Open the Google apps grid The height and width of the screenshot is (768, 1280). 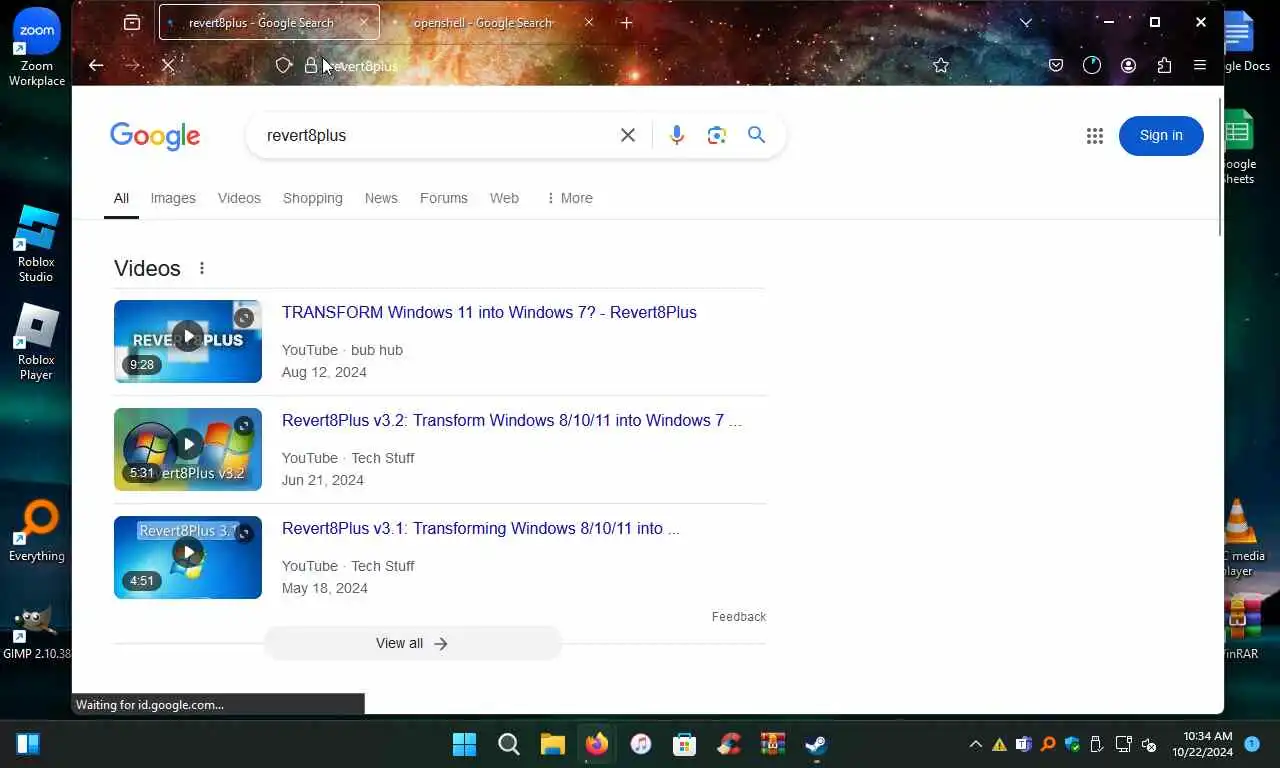tap(1094, 136)
